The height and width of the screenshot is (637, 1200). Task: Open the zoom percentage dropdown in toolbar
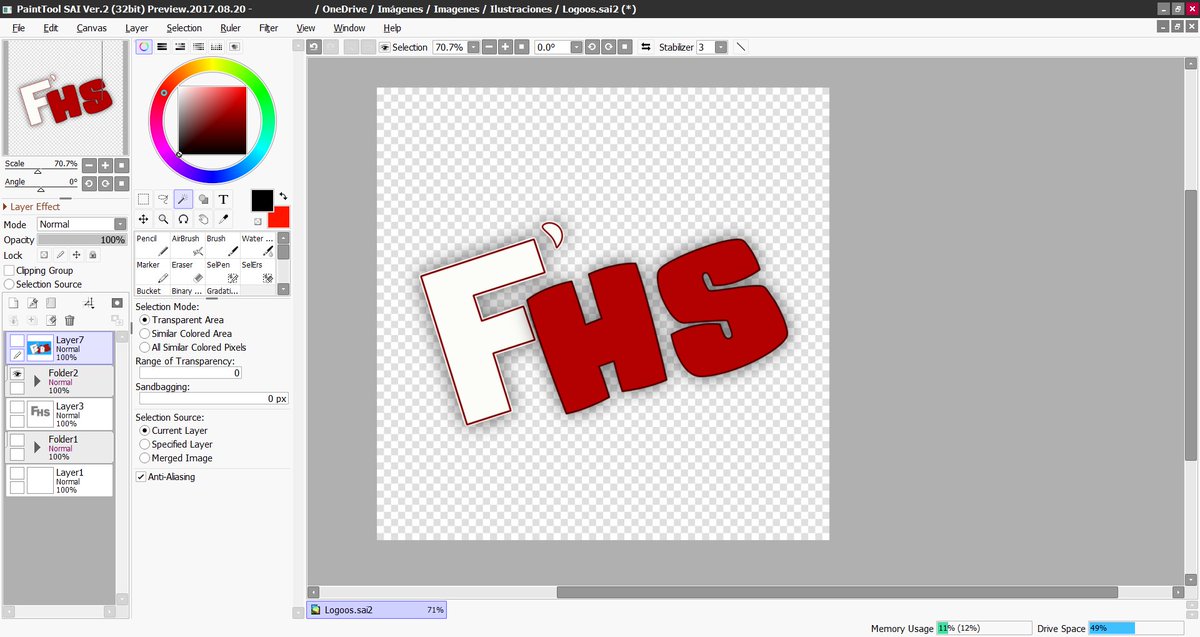[x=472, y=47]
